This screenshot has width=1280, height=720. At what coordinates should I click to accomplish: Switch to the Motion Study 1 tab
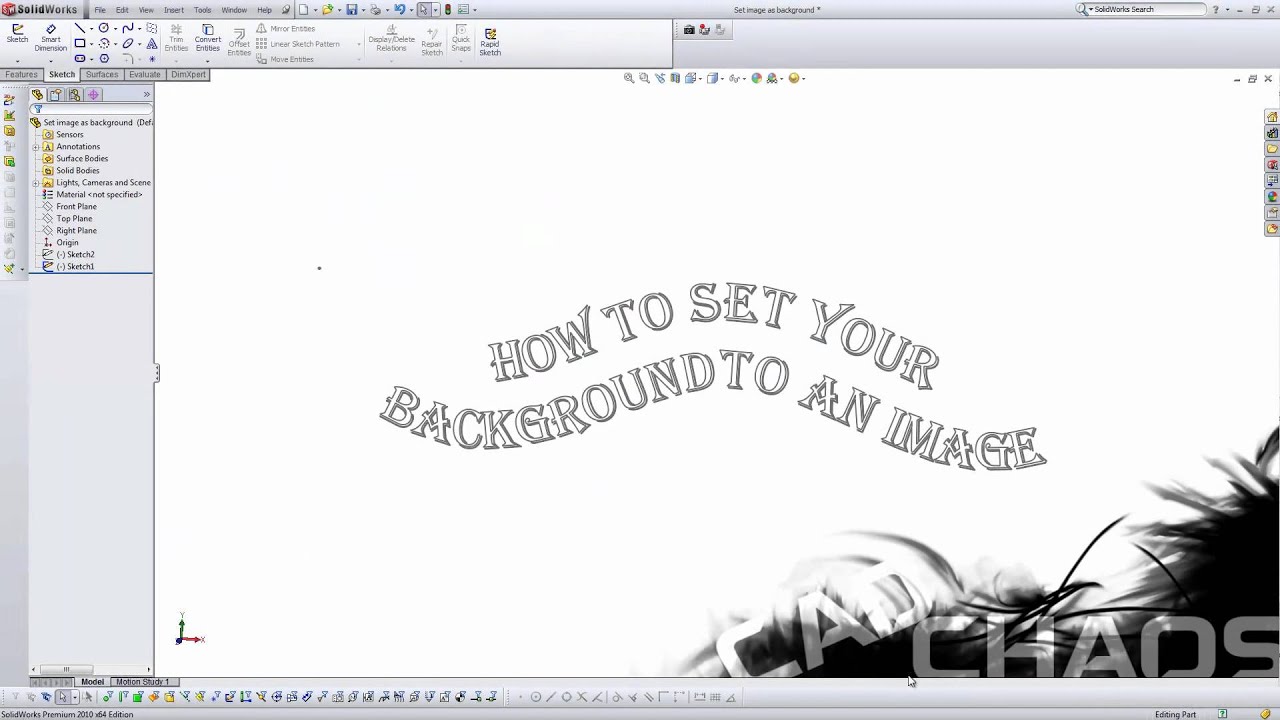coord(141,682)
